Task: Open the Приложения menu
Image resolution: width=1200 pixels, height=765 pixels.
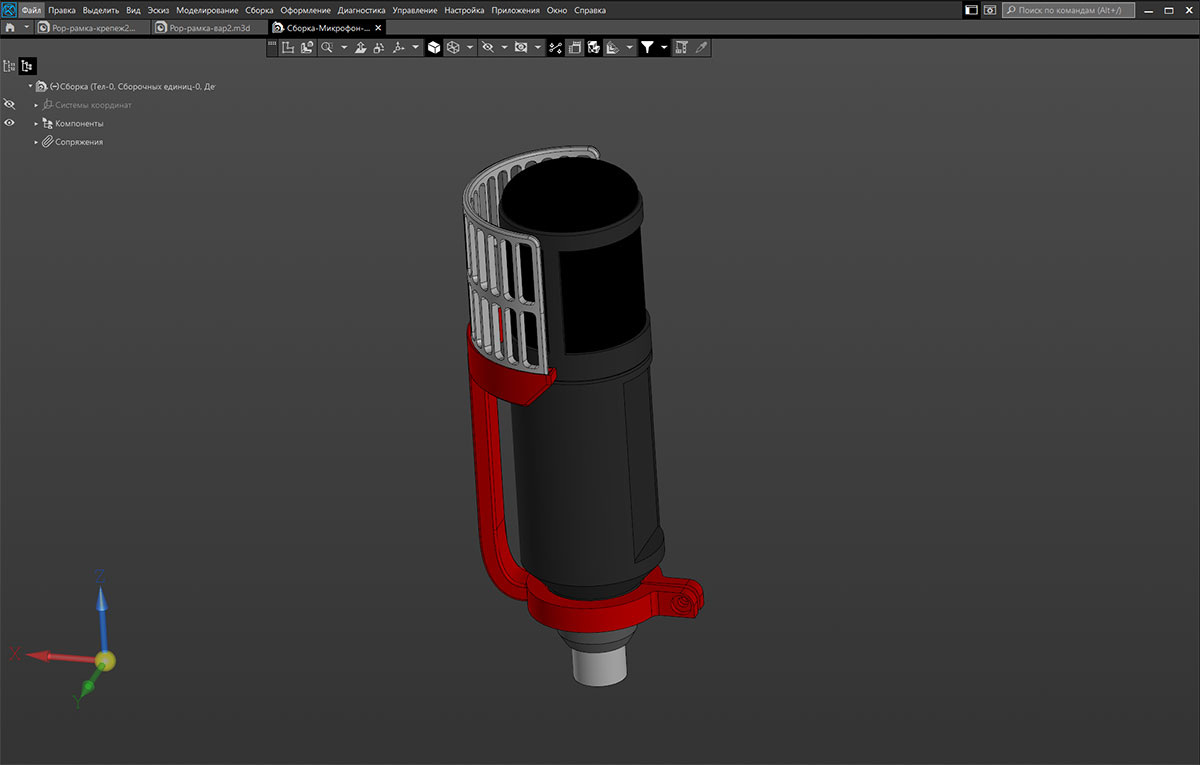Action: pyautogui.click(x=516, y=10)
